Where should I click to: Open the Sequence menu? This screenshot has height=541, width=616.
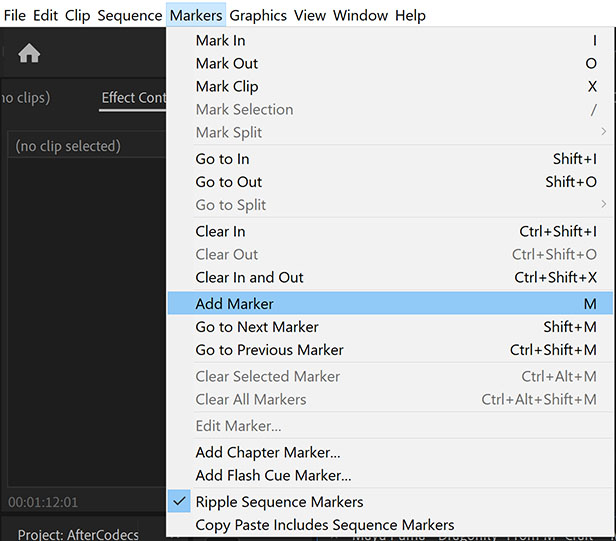[x=129, y=15]
